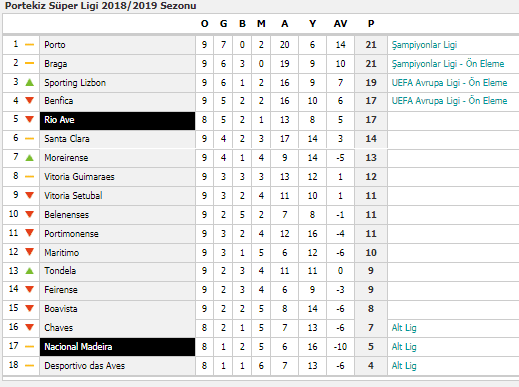Open Şampiyonlar Ligi - Ön Eleme link for Braga

tap(448, 64)
